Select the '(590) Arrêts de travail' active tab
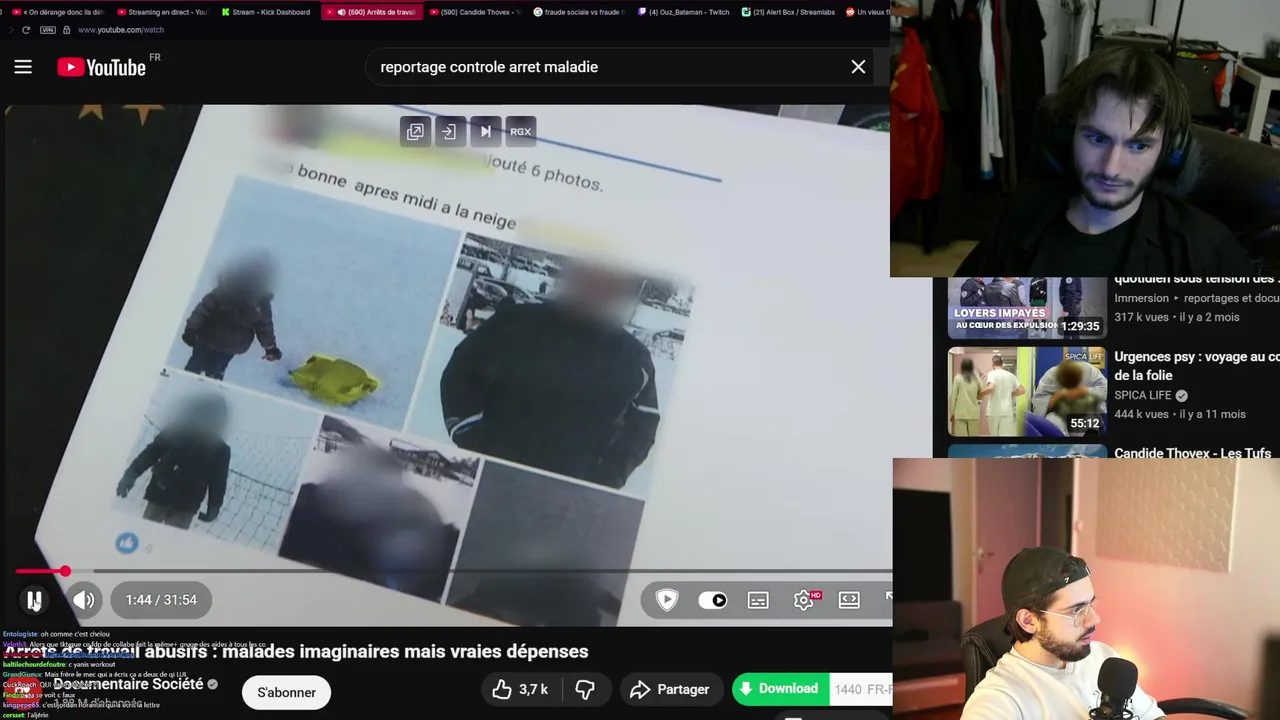The width and height of the screenshot is (1280, 720). click(372, 12)
